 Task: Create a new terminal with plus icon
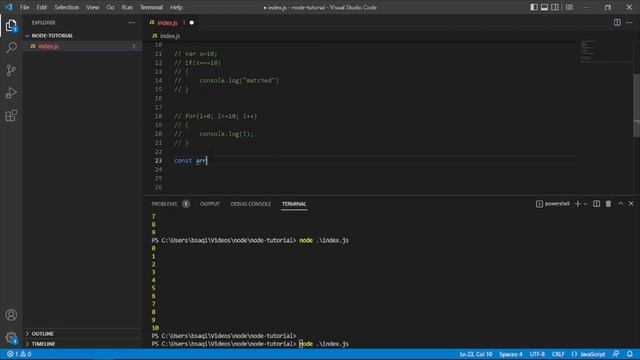(x=578, y=204)
